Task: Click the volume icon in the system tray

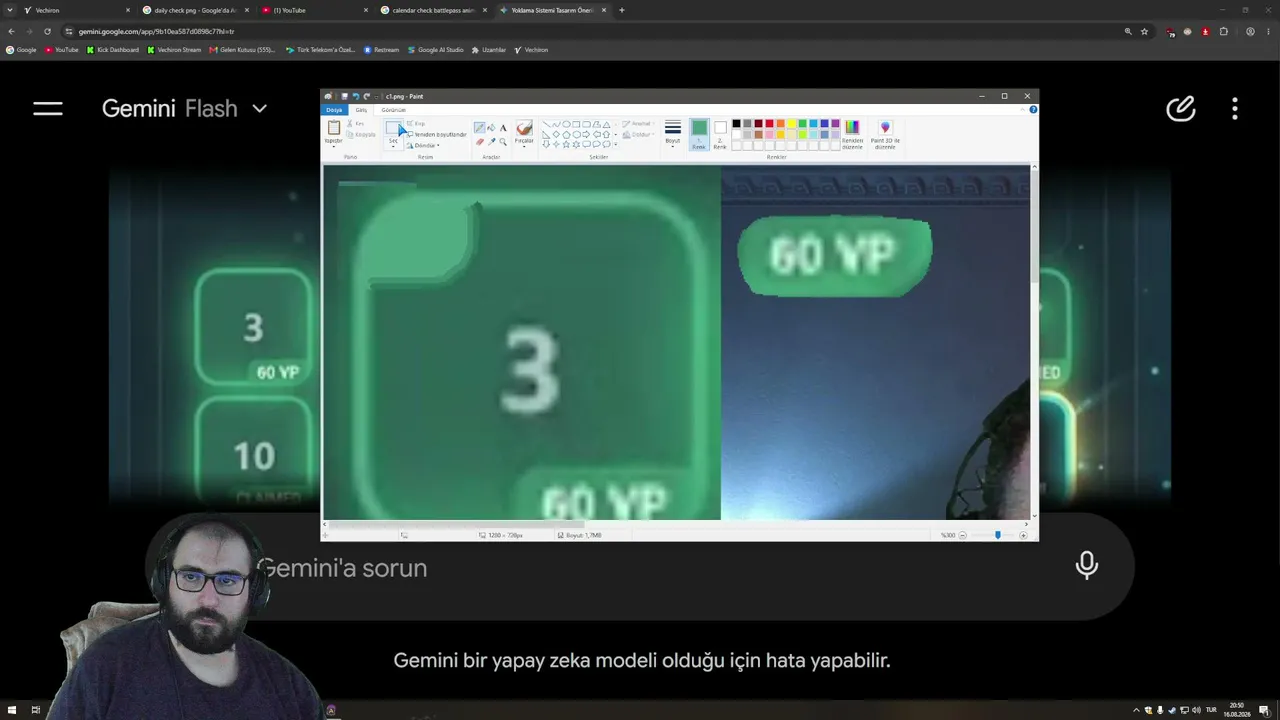Action: (x=1196, y=710)
